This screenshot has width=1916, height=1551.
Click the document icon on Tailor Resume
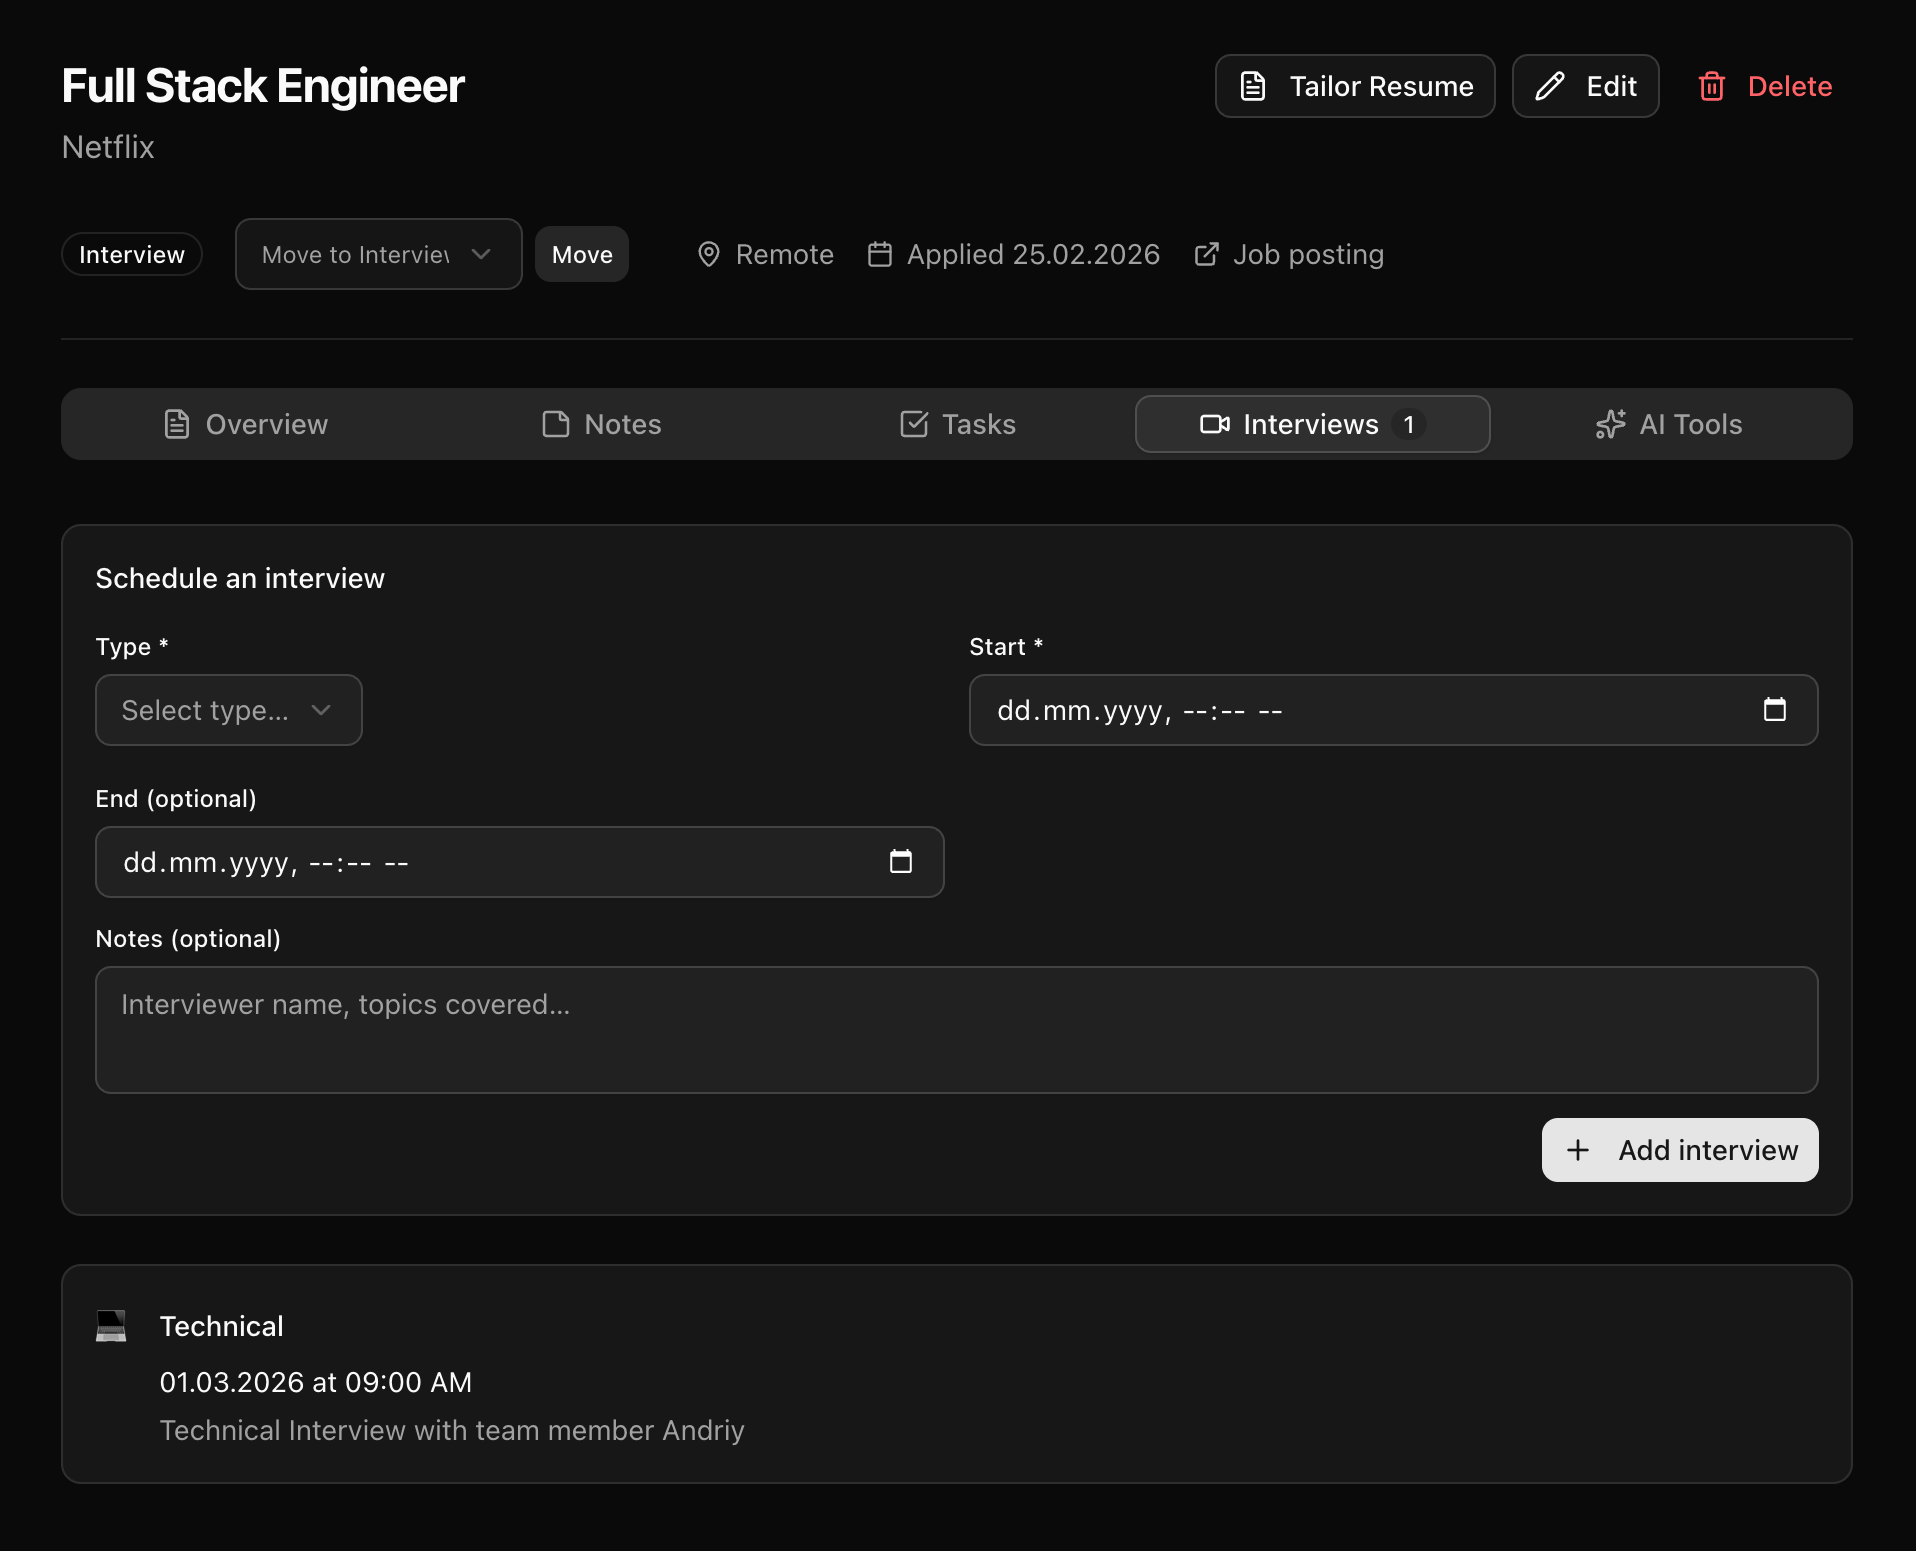(1252, 87)
